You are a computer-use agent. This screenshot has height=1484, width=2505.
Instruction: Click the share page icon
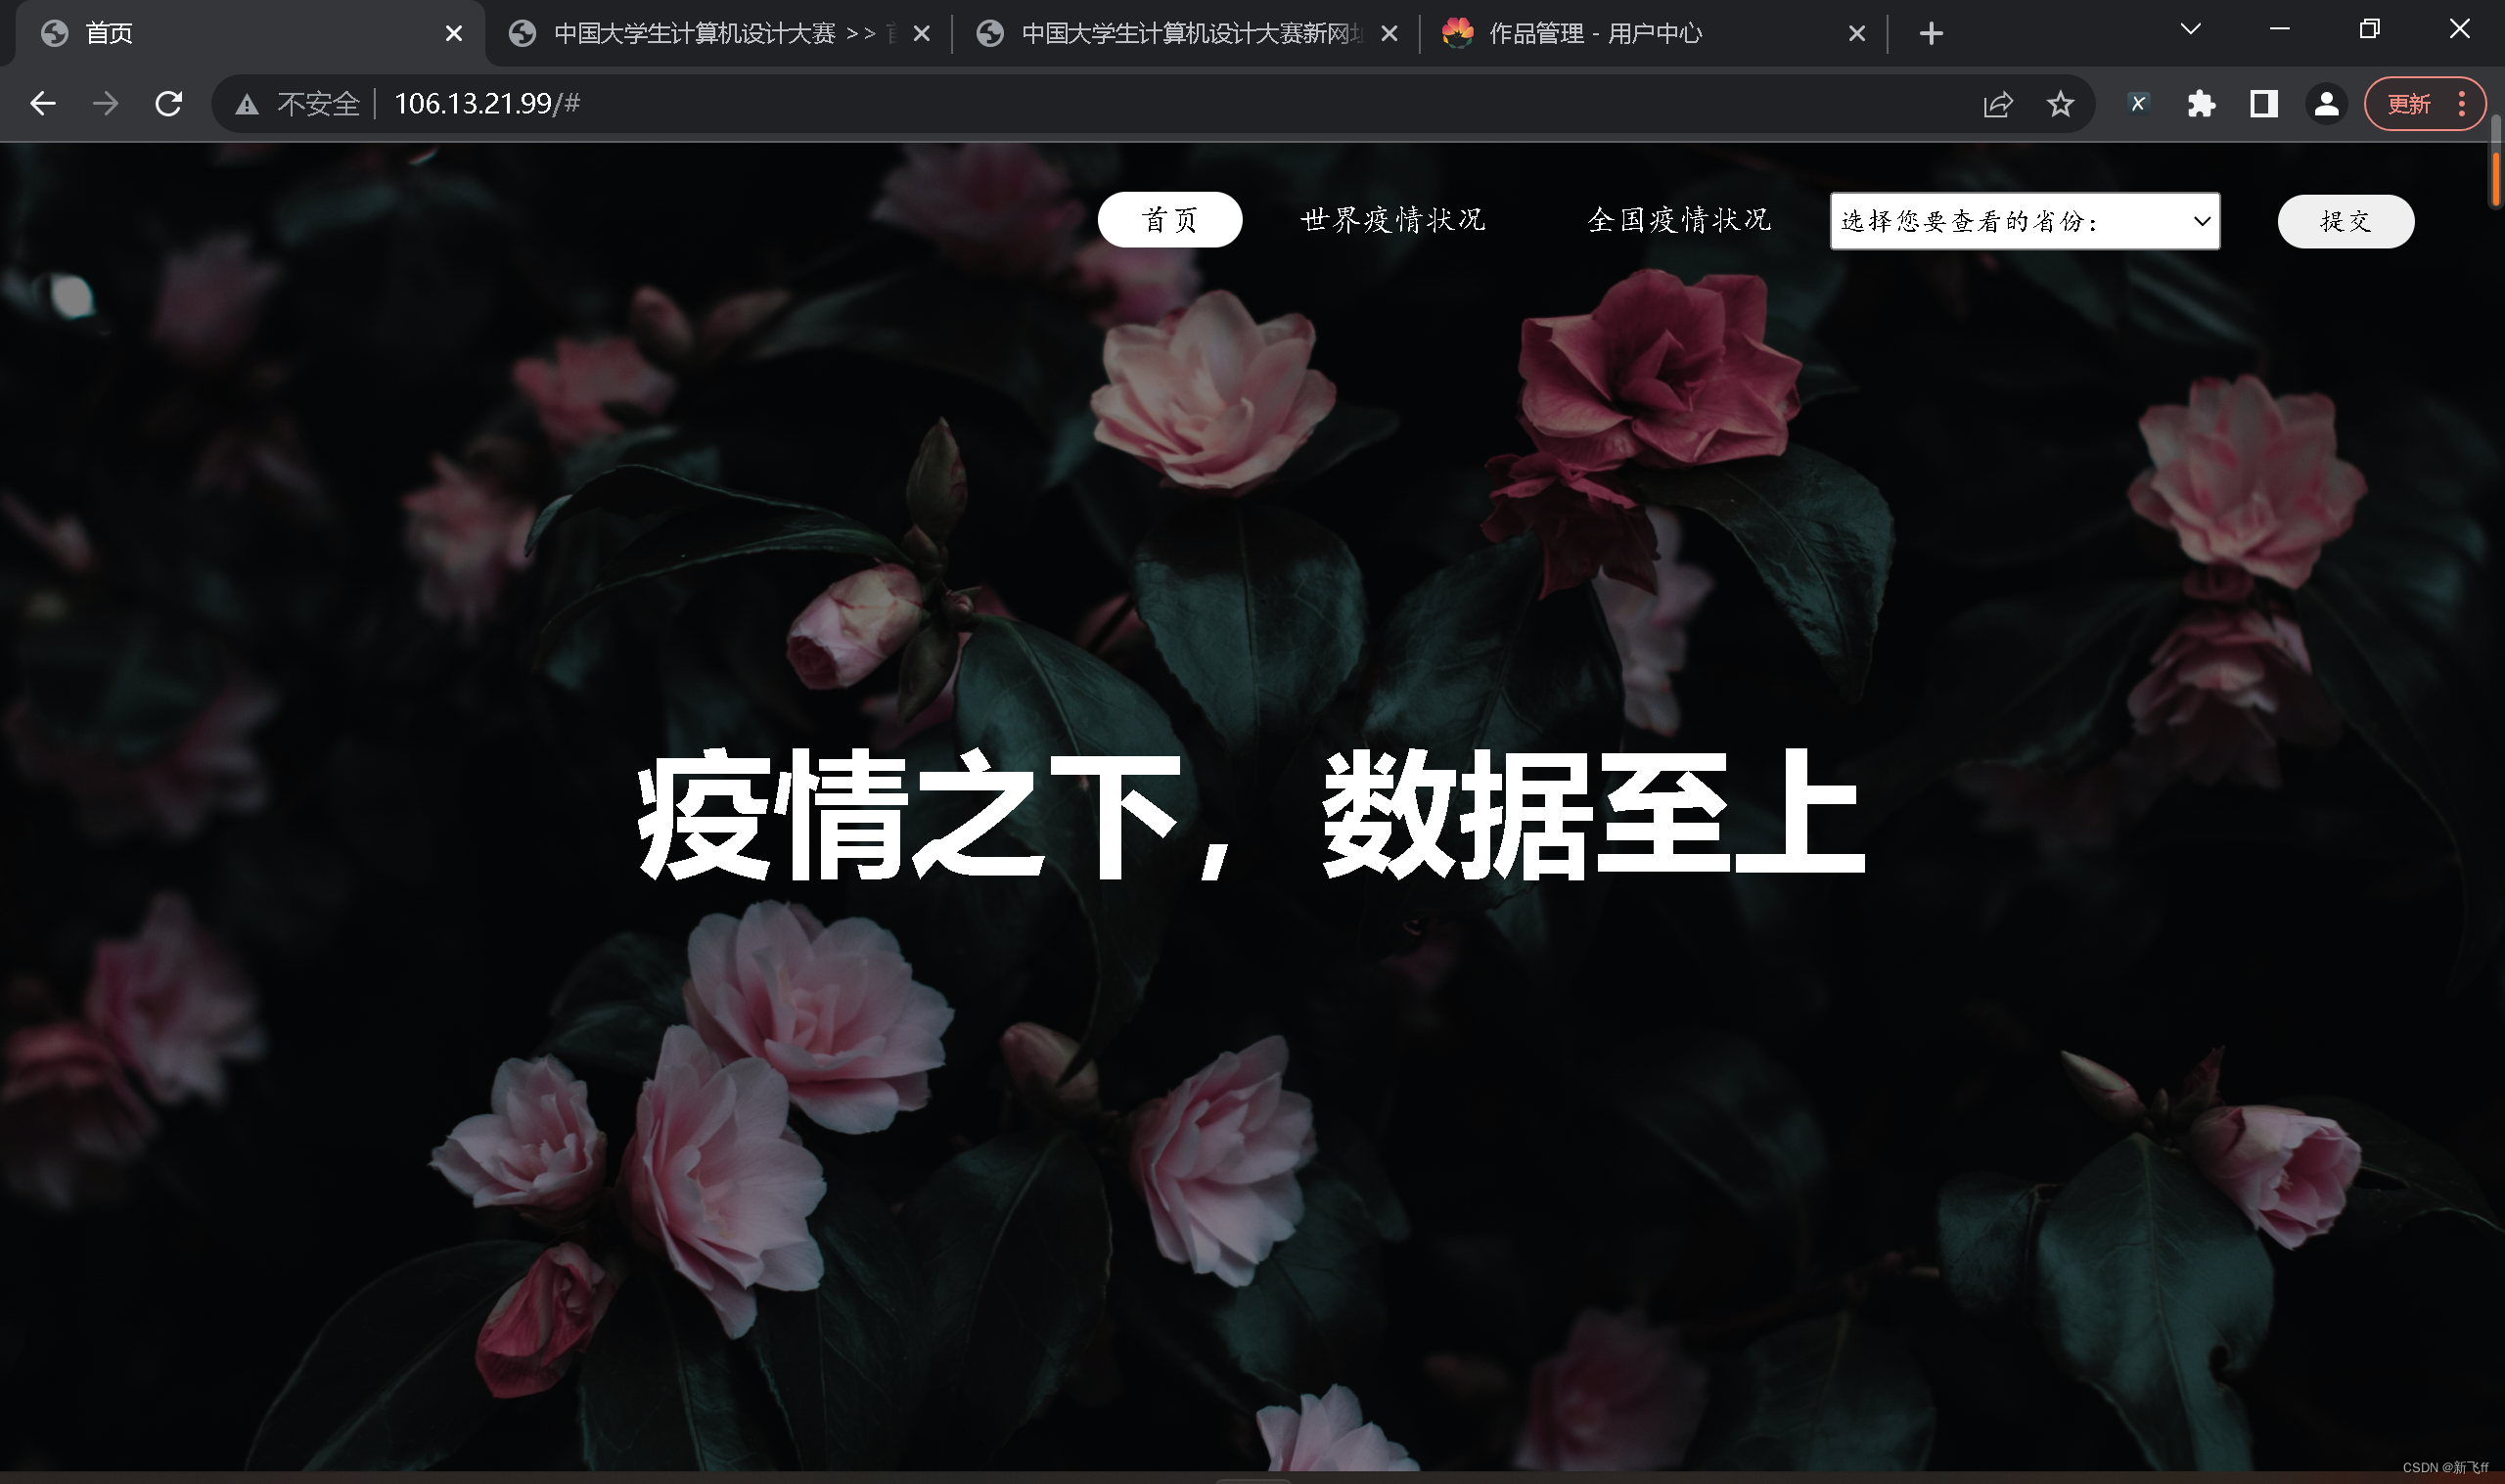pos(1997,104)
